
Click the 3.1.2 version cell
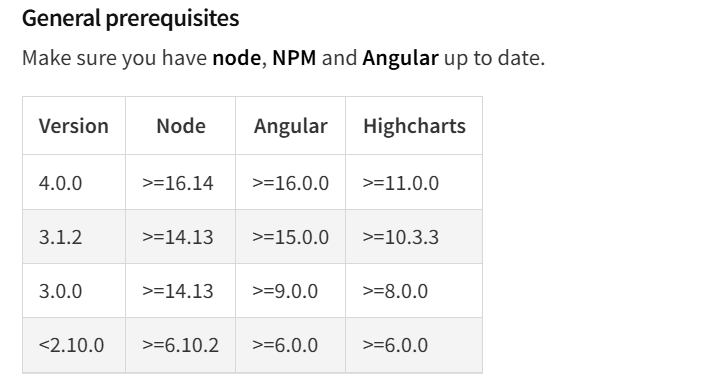[x=74, y=237]
